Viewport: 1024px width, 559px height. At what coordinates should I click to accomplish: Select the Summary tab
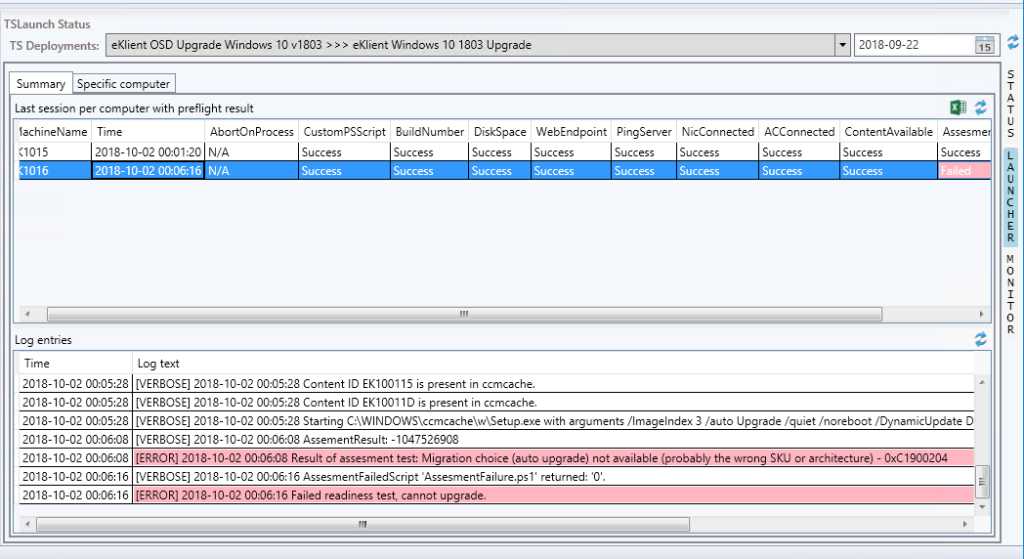point(41,84)
